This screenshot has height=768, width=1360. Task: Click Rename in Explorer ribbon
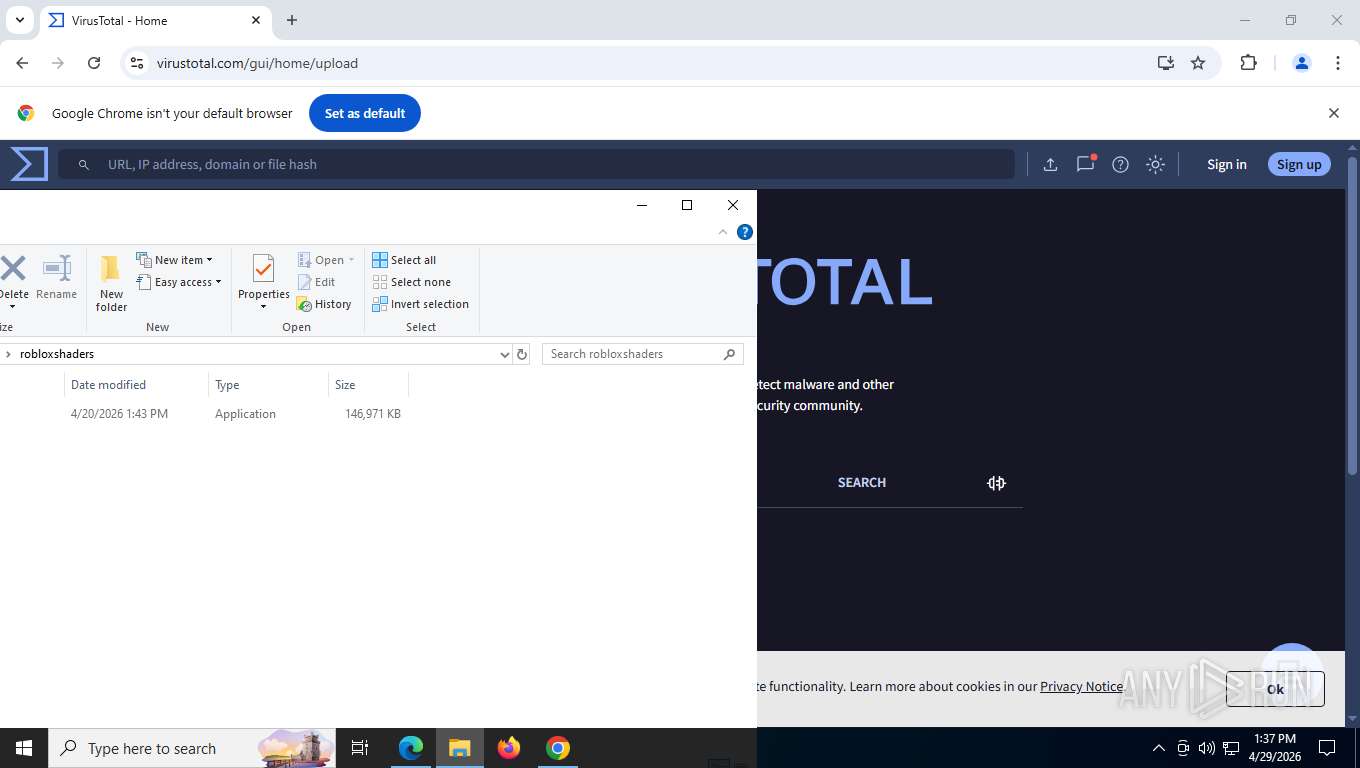point(56,278)
